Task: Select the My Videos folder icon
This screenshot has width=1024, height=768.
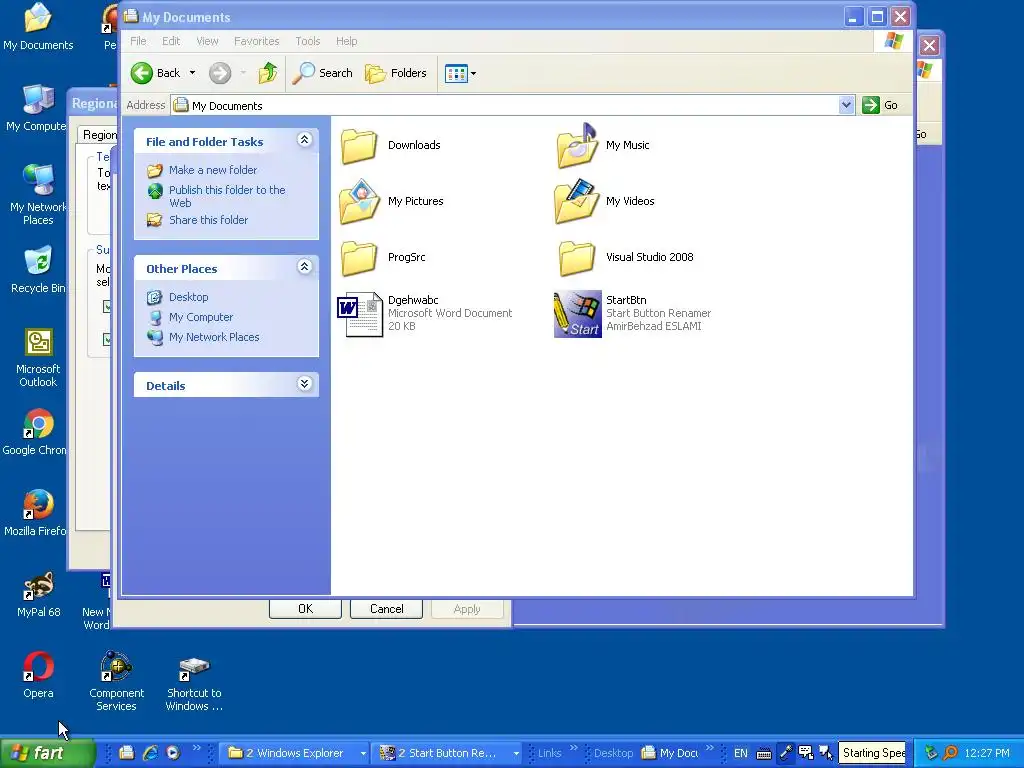Action: (577, 201)
